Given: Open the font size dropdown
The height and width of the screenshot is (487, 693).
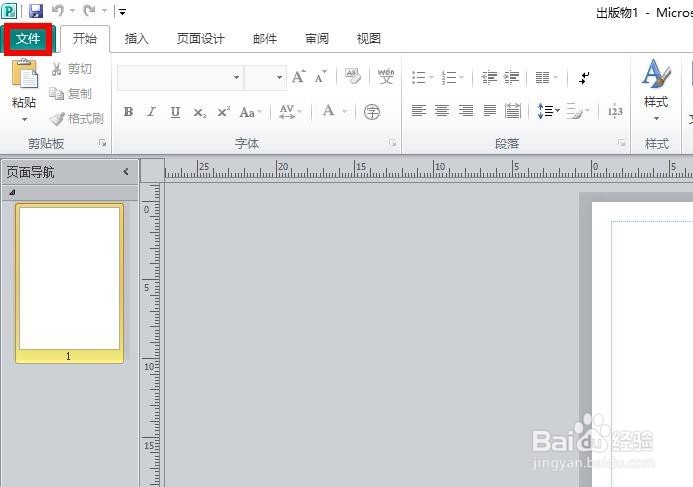Looking at the screenshot, I should click(x=279, y=78).
